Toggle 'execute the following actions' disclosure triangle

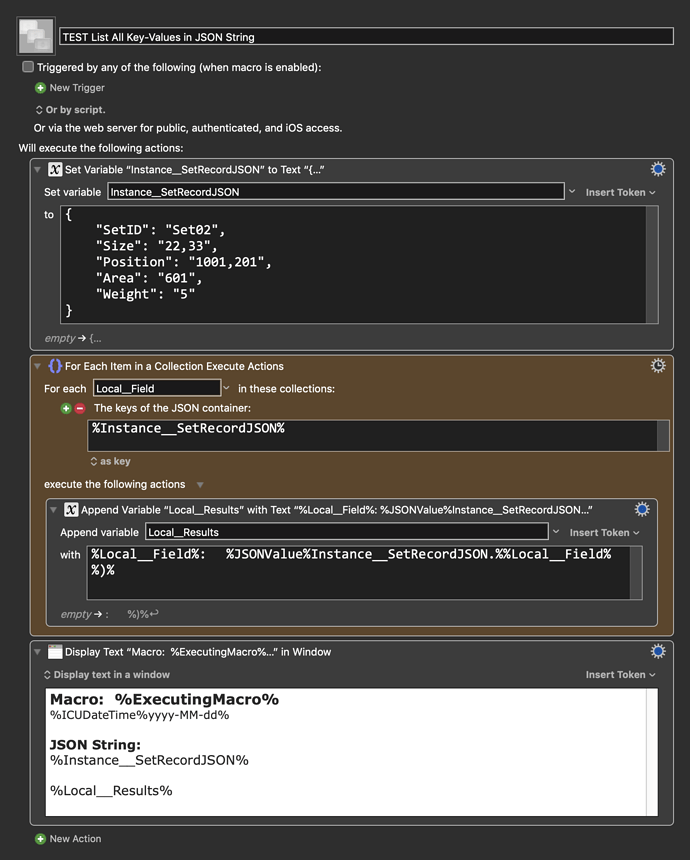pos(200,485)
